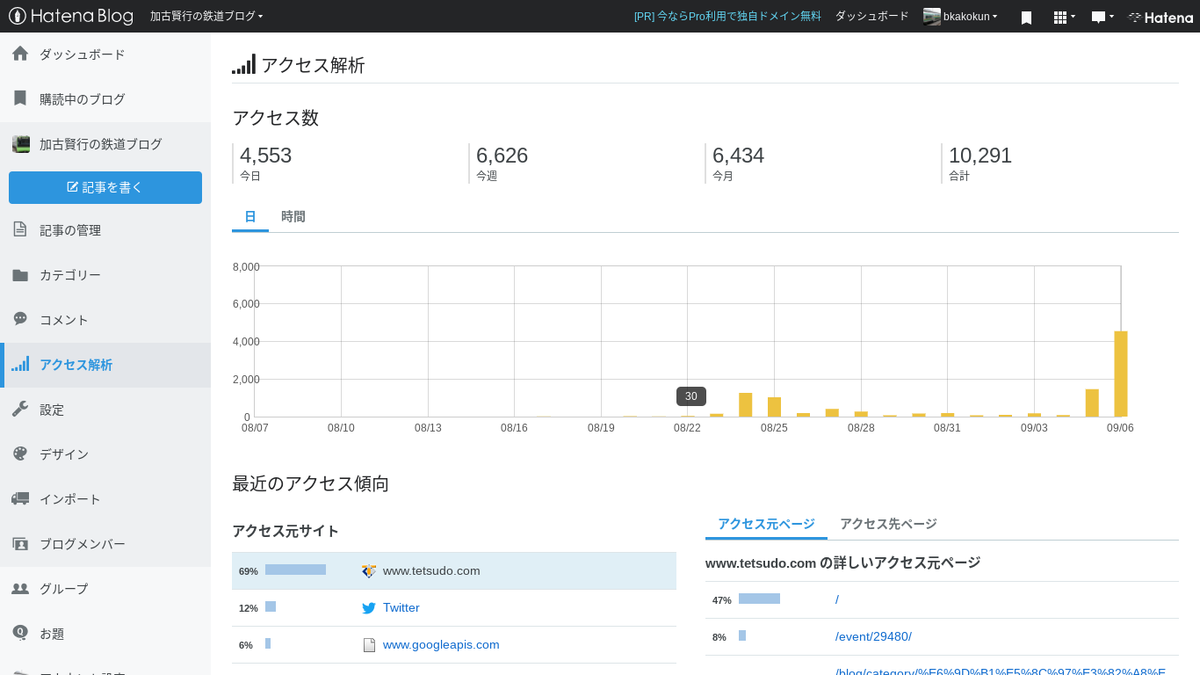Select the www.tetsudo.com referrer row

point(454,571)
